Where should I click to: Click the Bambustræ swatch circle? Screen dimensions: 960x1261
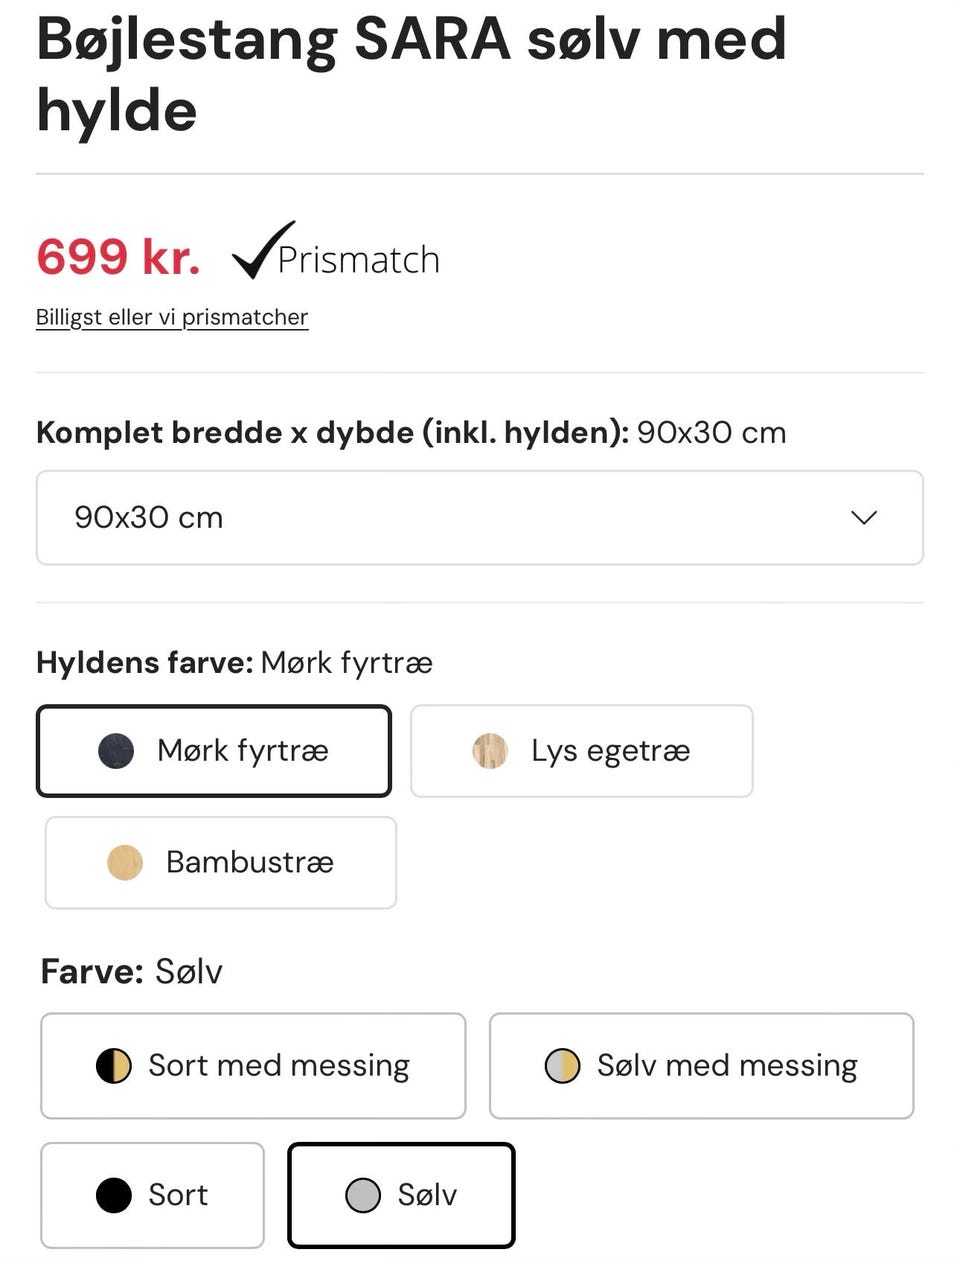click(125, 862)
